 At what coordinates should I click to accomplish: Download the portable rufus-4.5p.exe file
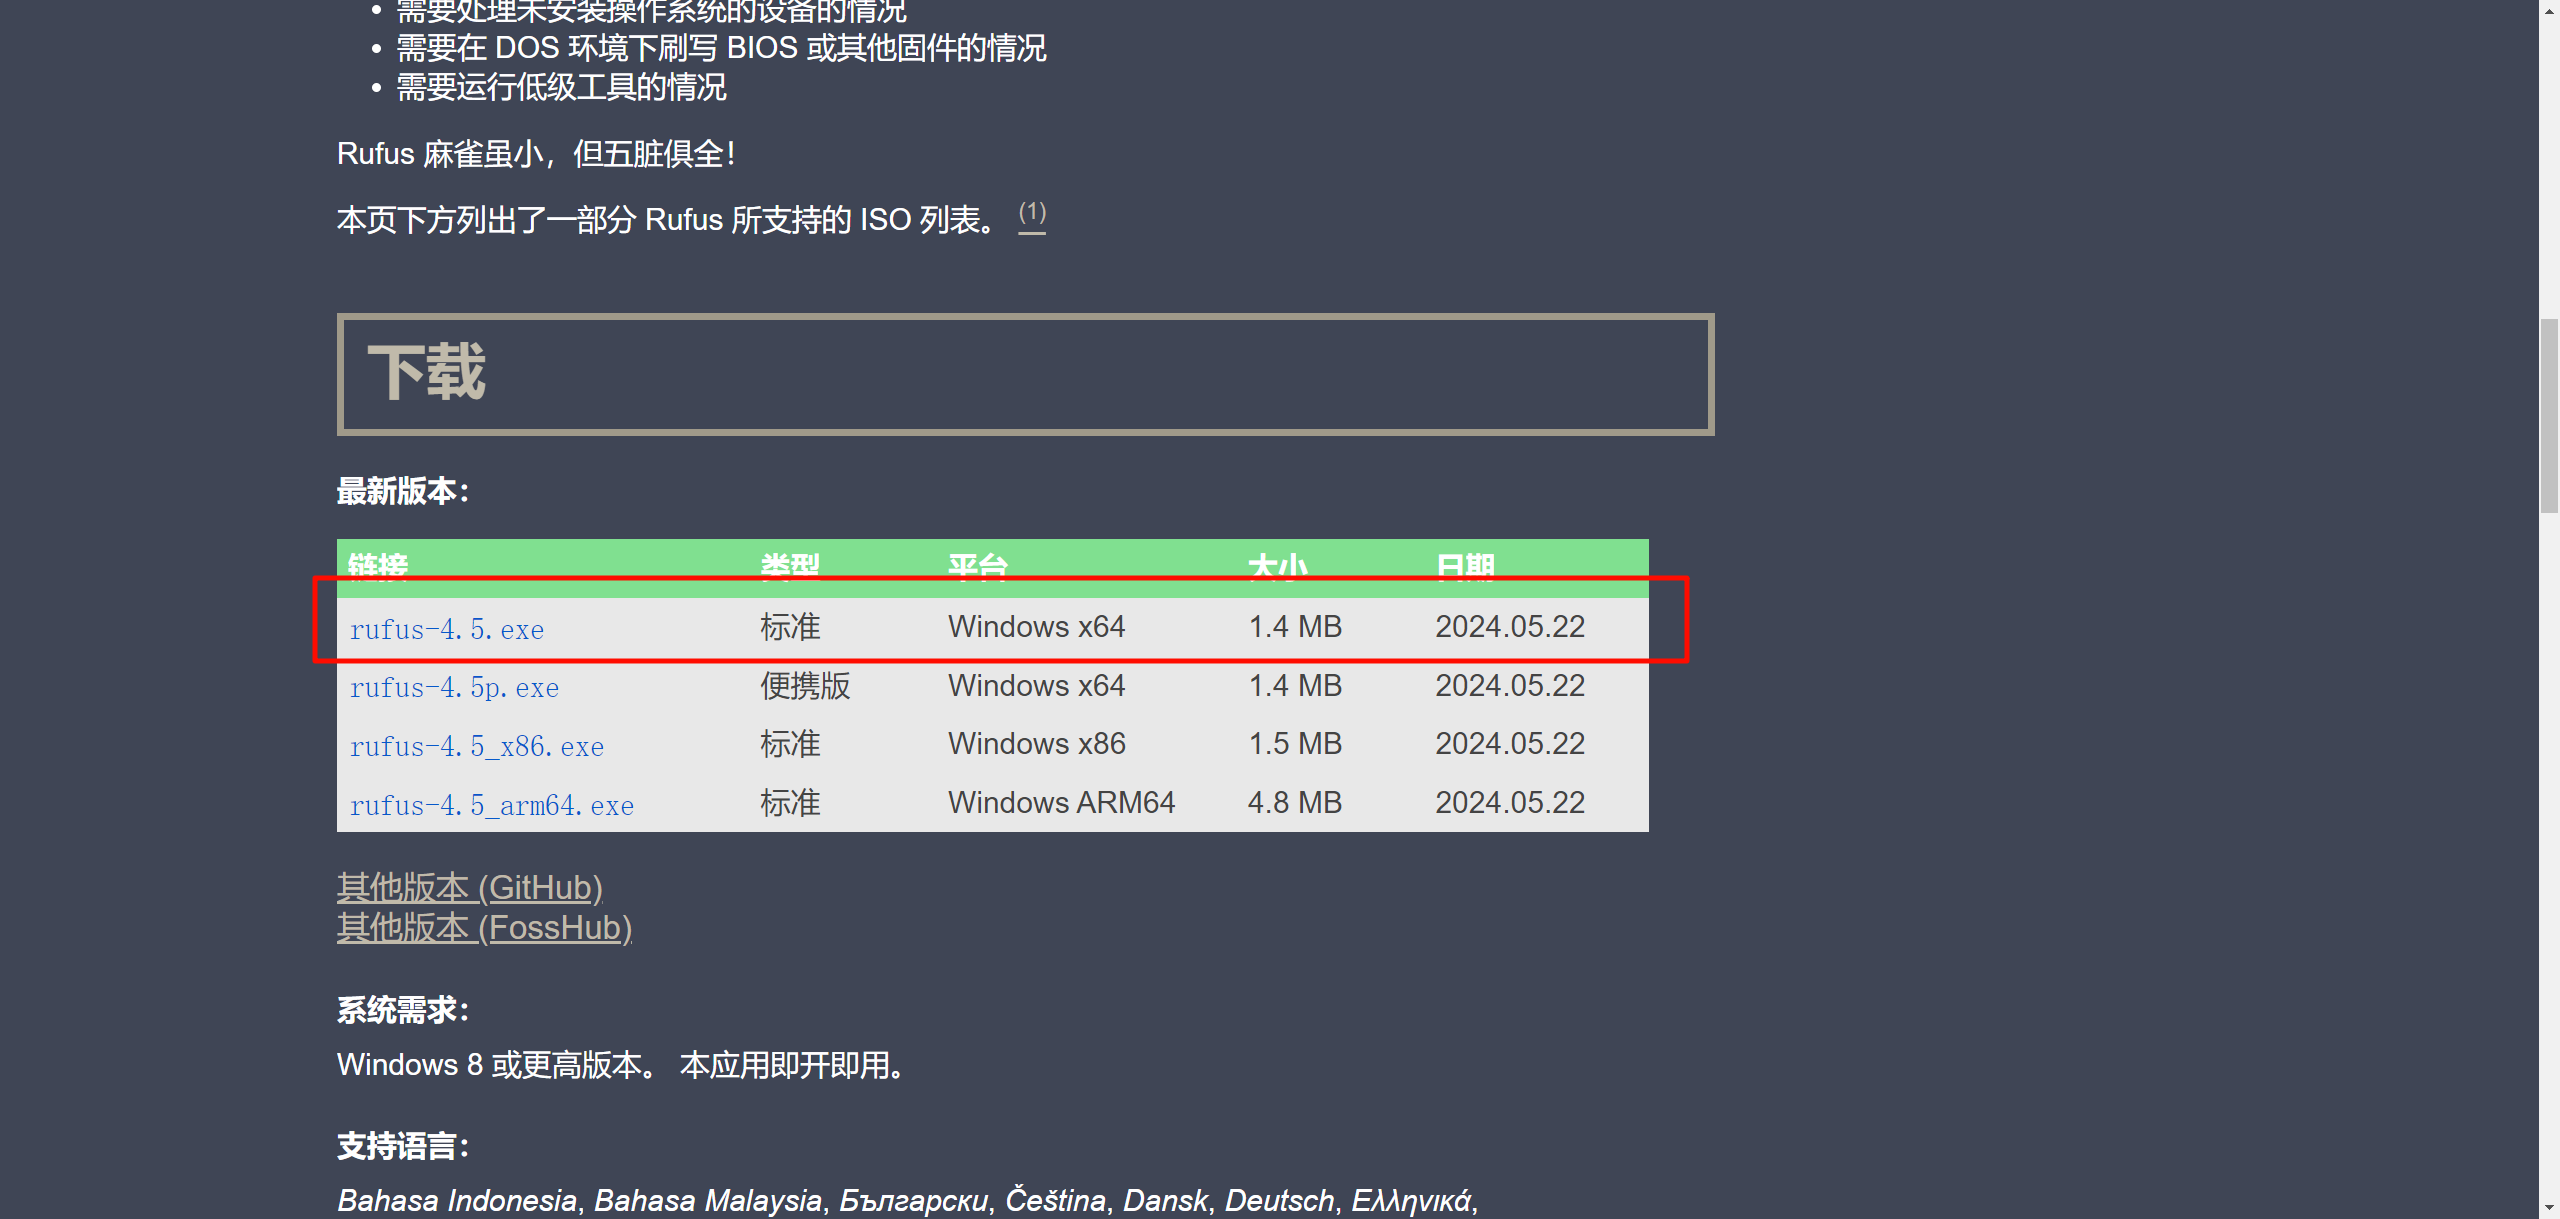pos(454,688)
